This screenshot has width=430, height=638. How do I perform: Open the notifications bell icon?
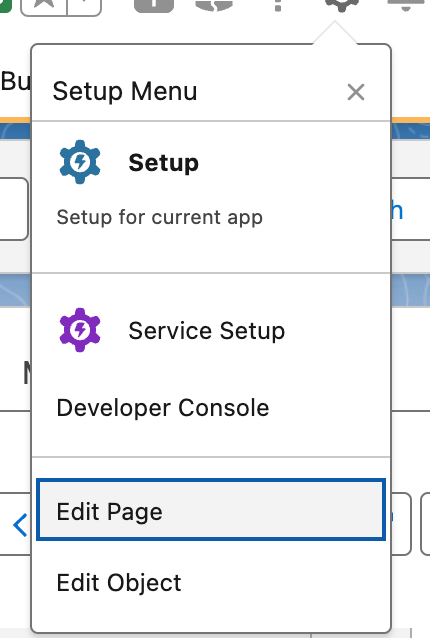pos(405,5)
